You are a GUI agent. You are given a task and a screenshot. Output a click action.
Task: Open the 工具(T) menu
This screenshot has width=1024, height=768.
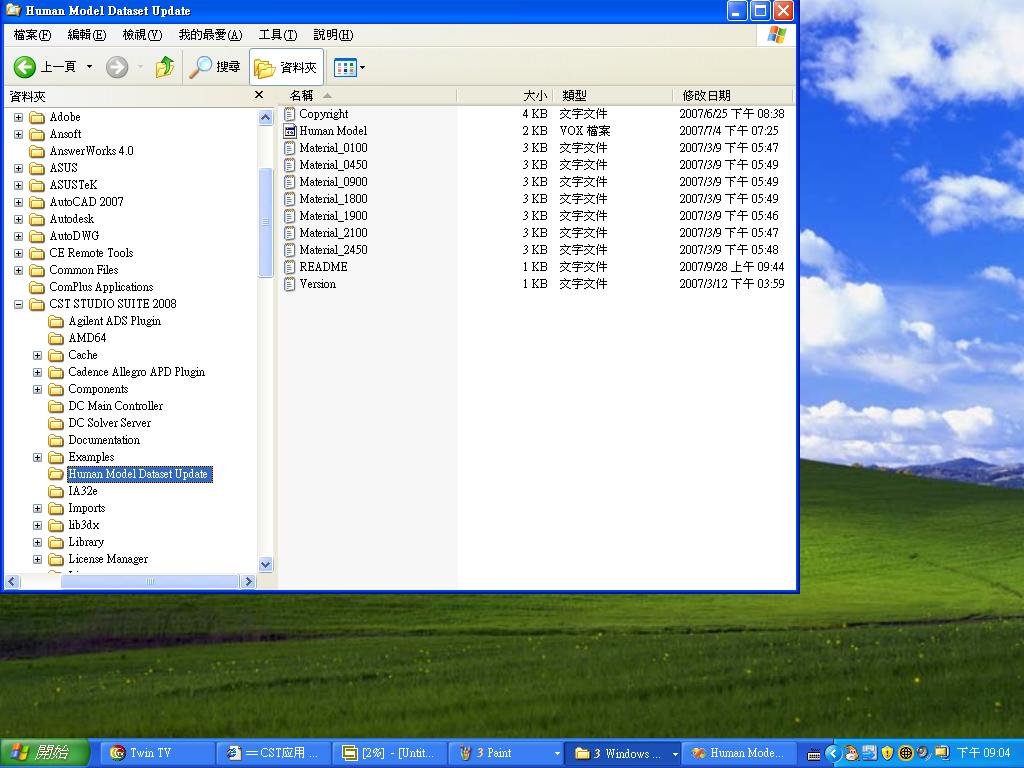coord(278,35)
